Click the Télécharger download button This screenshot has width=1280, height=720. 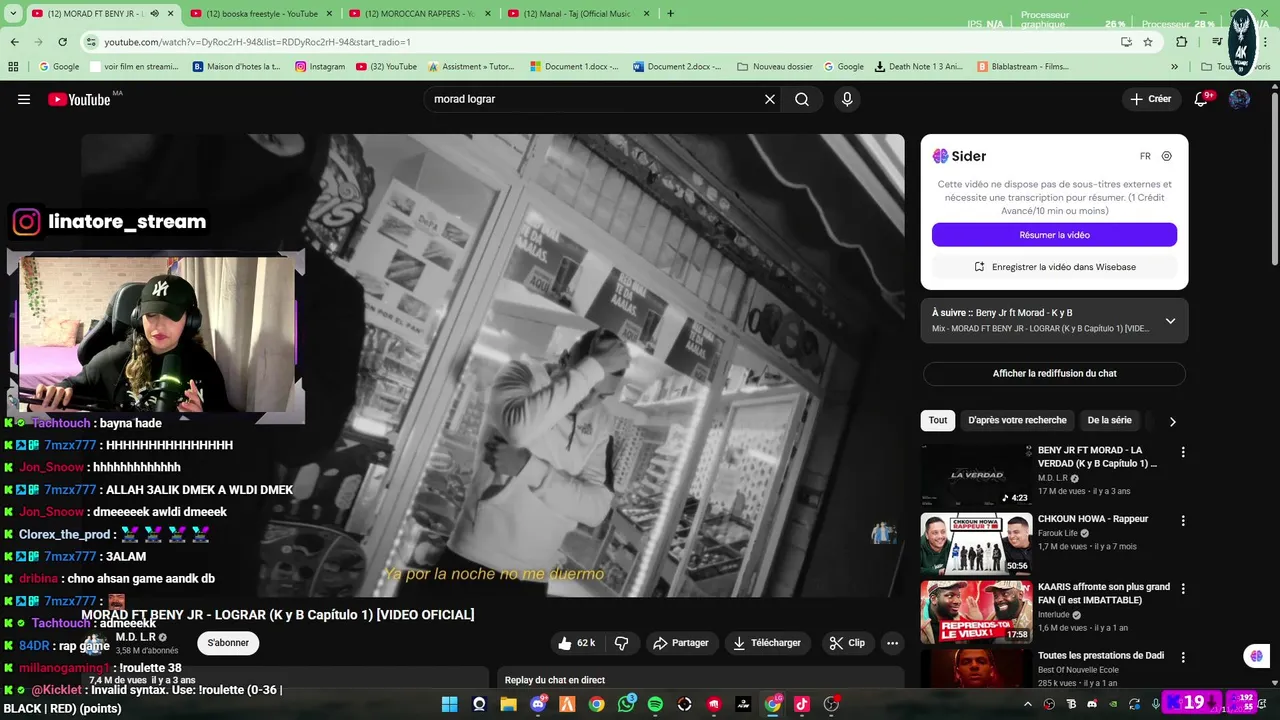click(x=767, y=643)
